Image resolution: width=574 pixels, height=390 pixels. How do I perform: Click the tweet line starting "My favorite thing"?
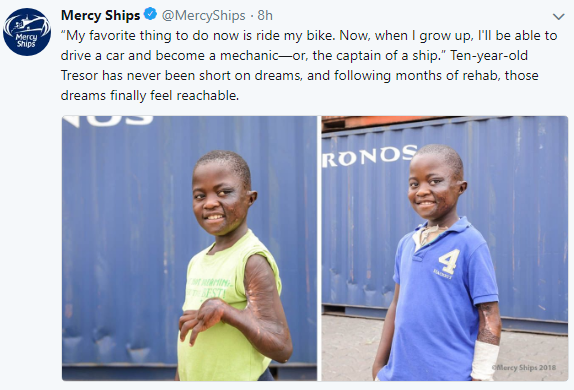tap(309, 36)
